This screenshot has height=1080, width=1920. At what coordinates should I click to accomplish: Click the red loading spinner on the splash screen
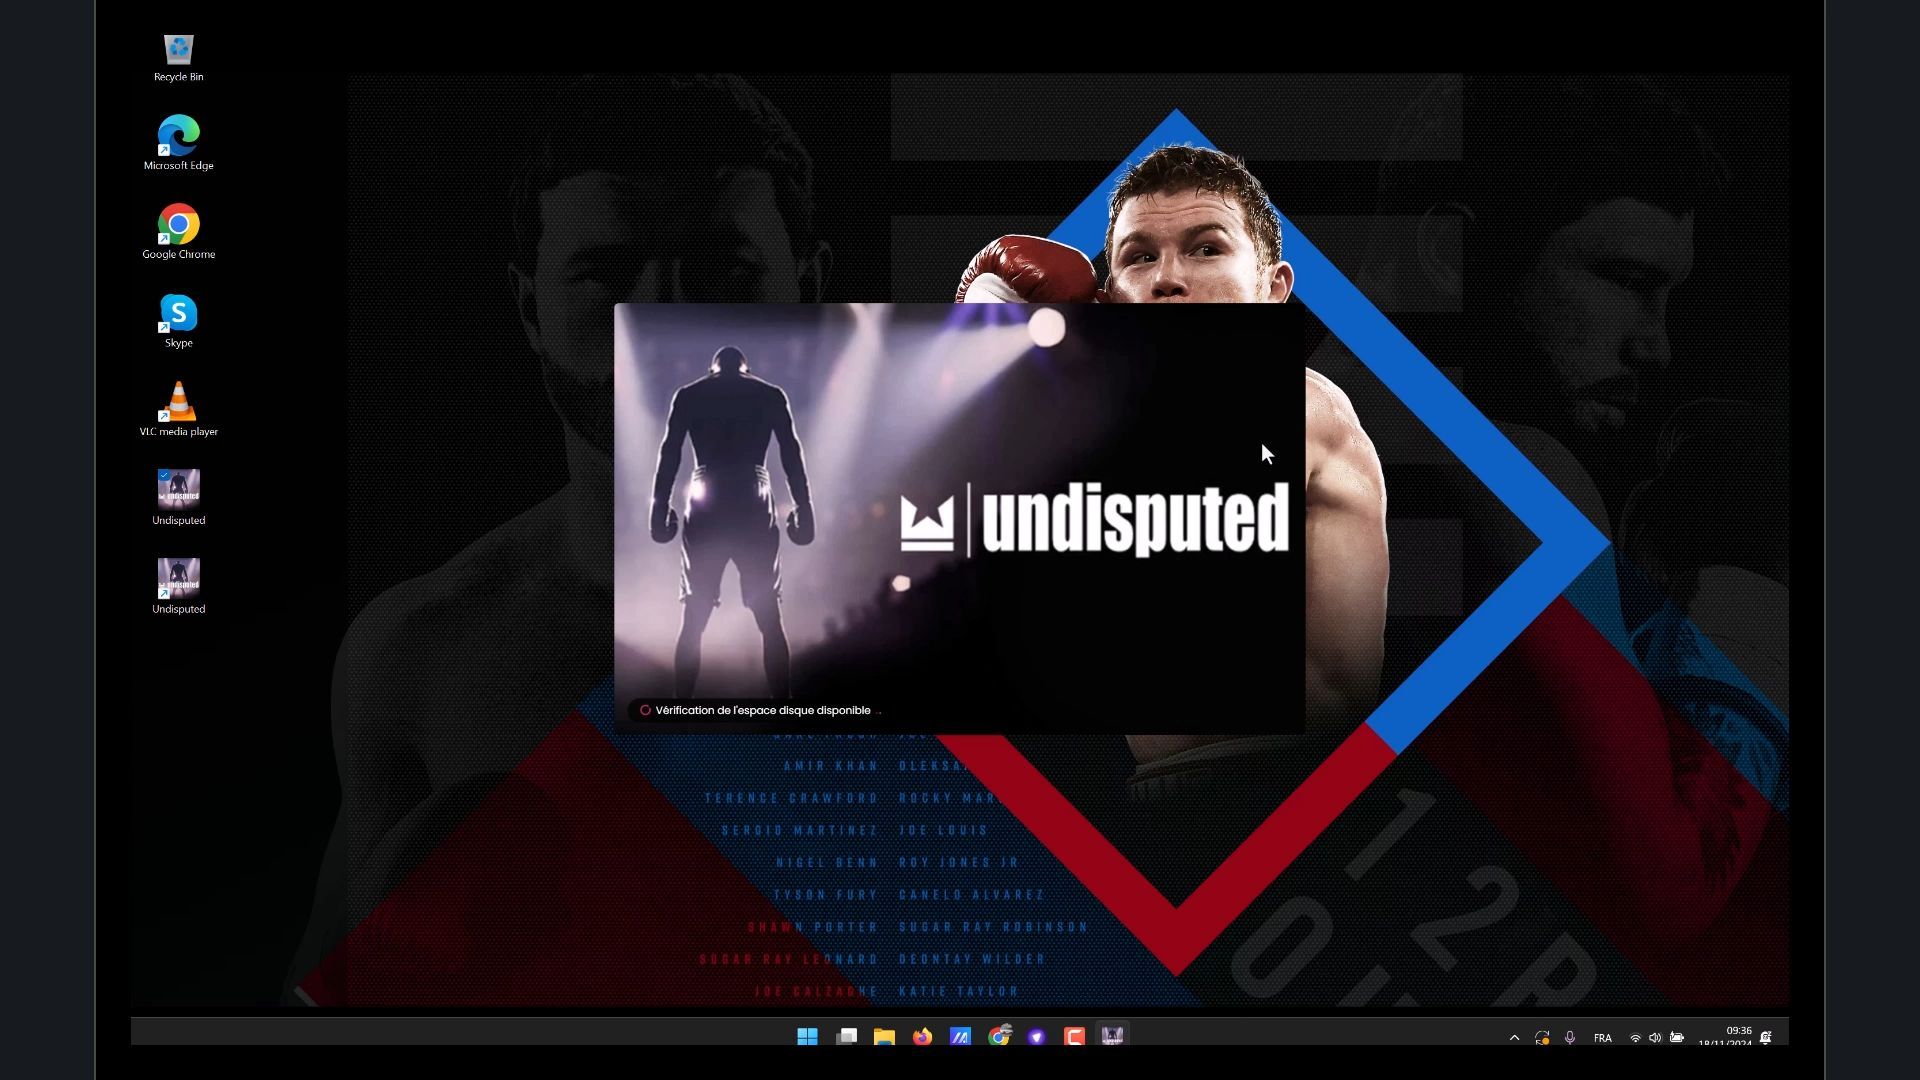645,711
